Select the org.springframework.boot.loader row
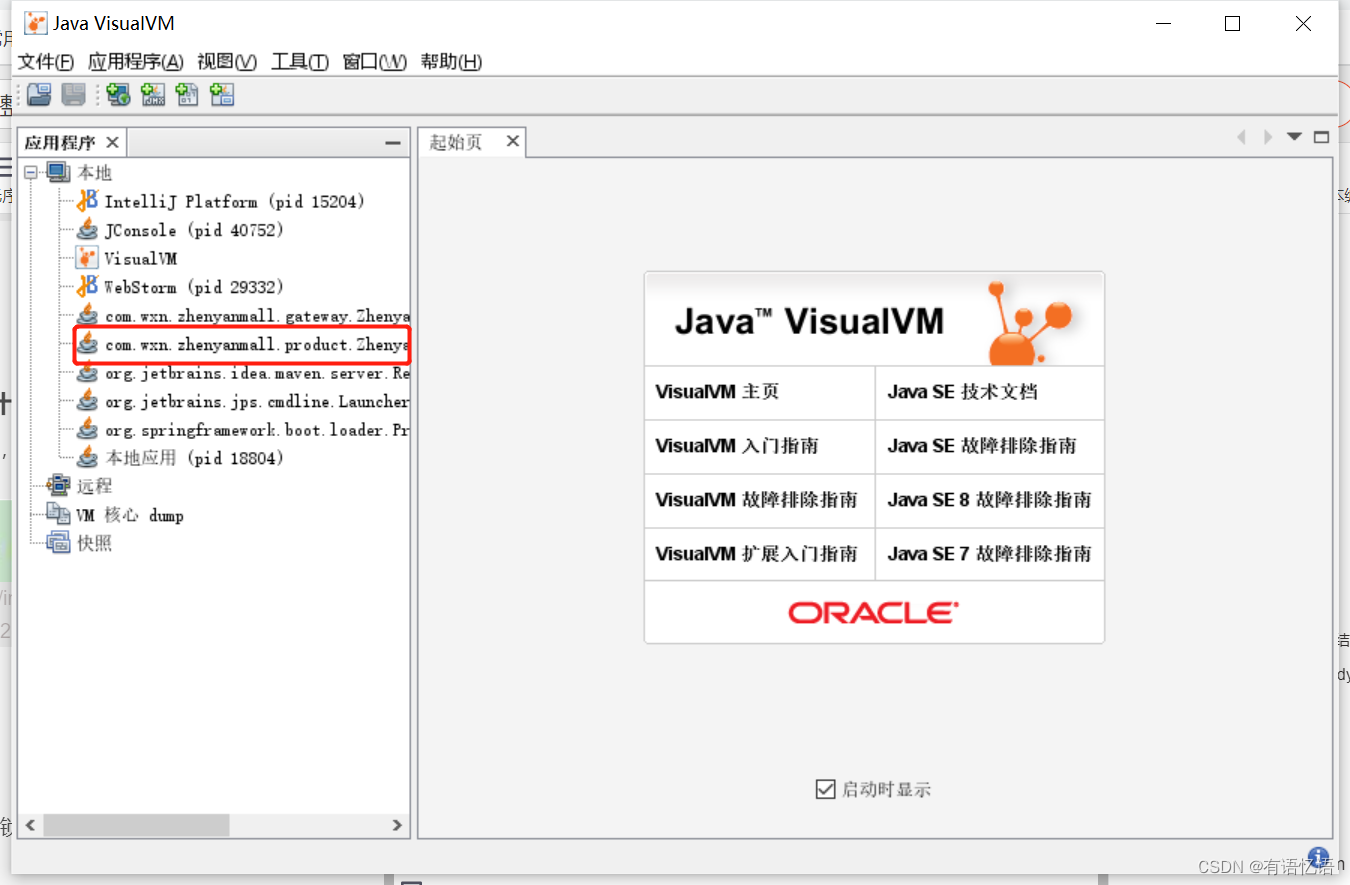The width and height of the screenshot is (1350, 885). point(257,430)
